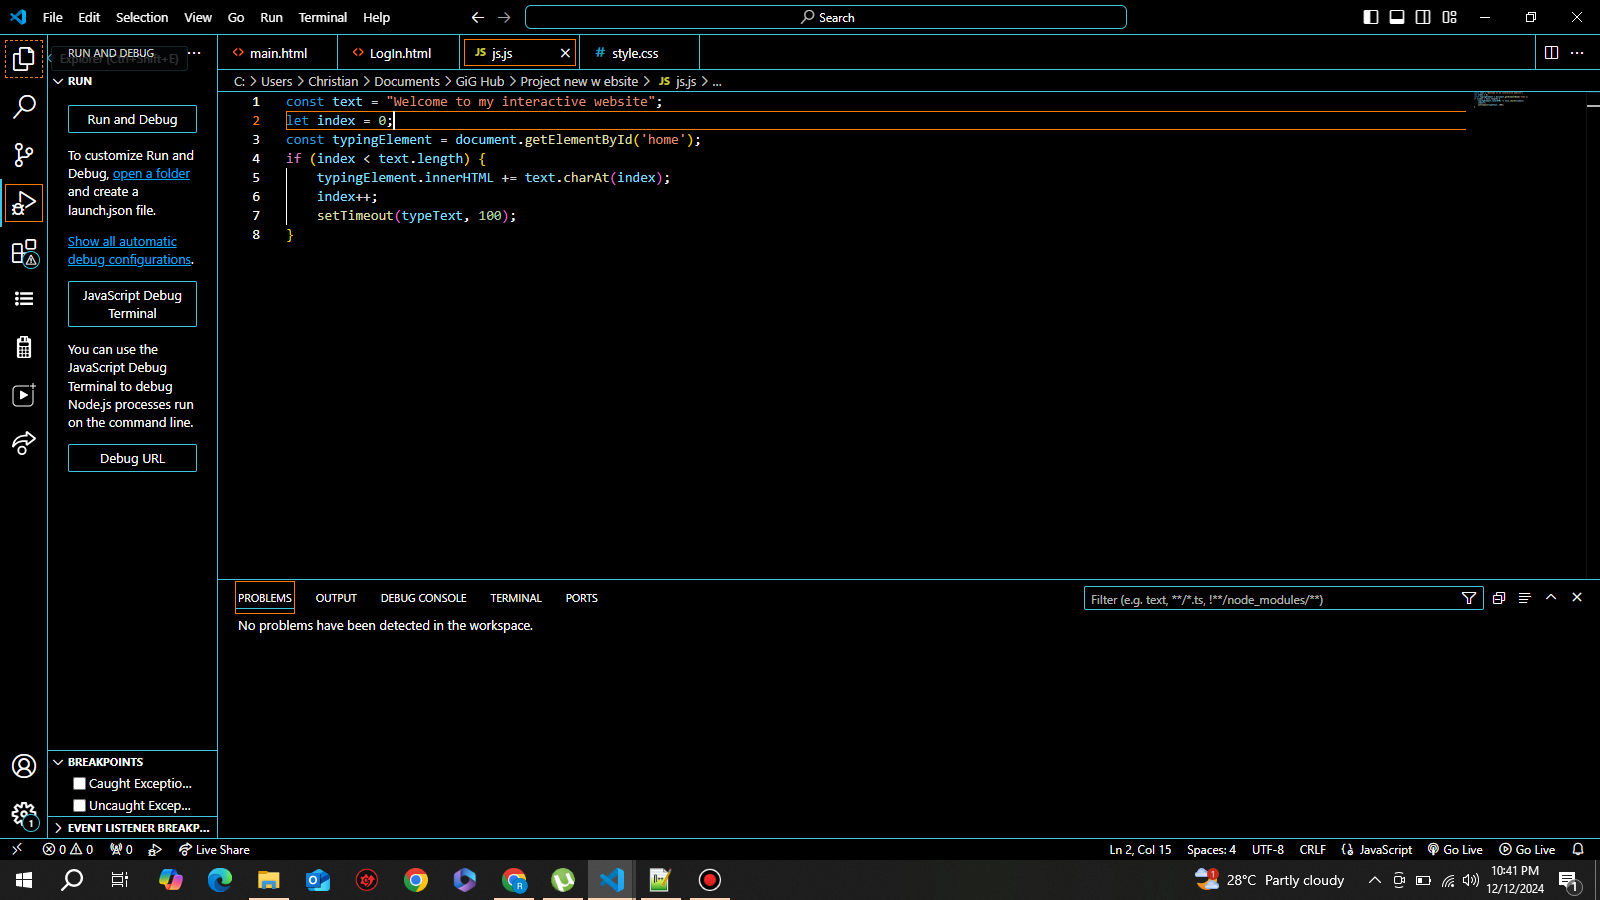This screenshot has height=900, width=1600.
Task: Switch to the Debug Console tab
Action: (x=423, y=598)
